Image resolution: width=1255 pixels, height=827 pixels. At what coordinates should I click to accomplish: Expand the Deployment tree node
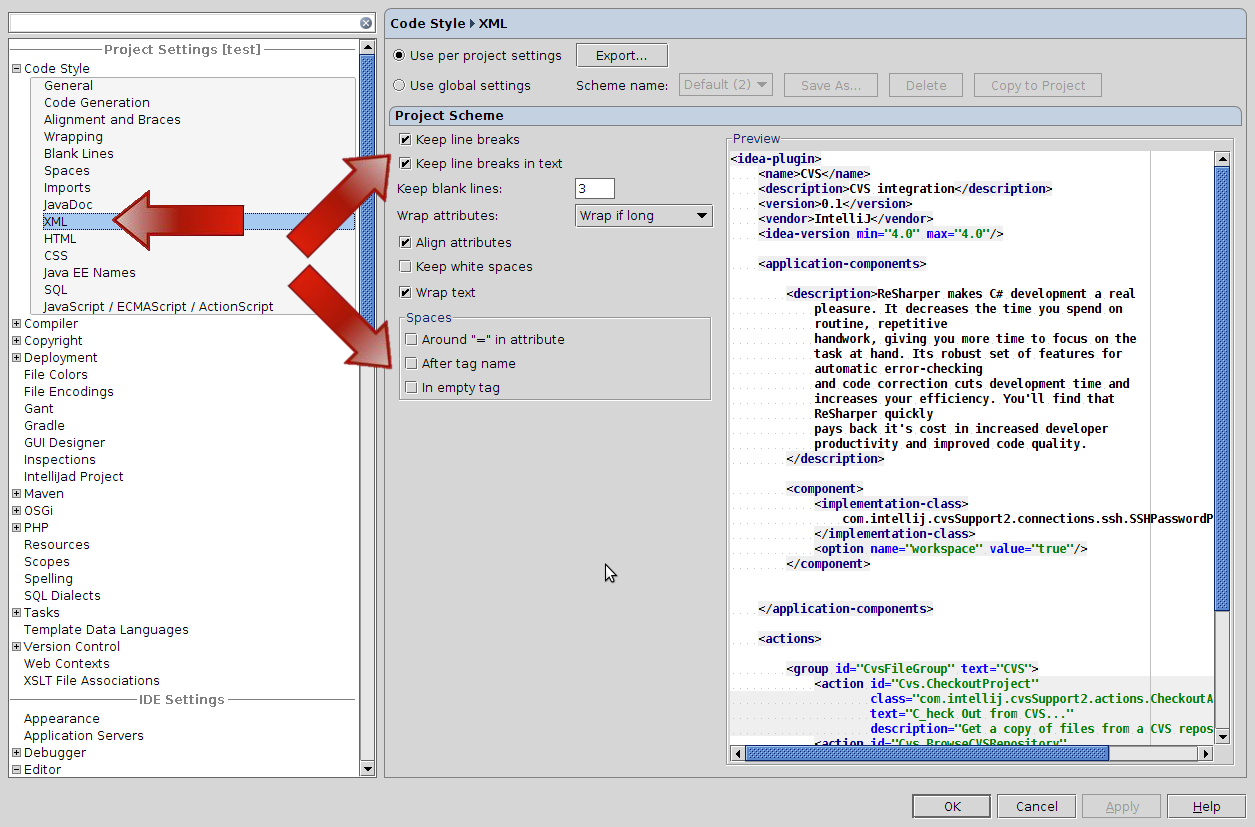pyautogui.click(x=16, y=358)
